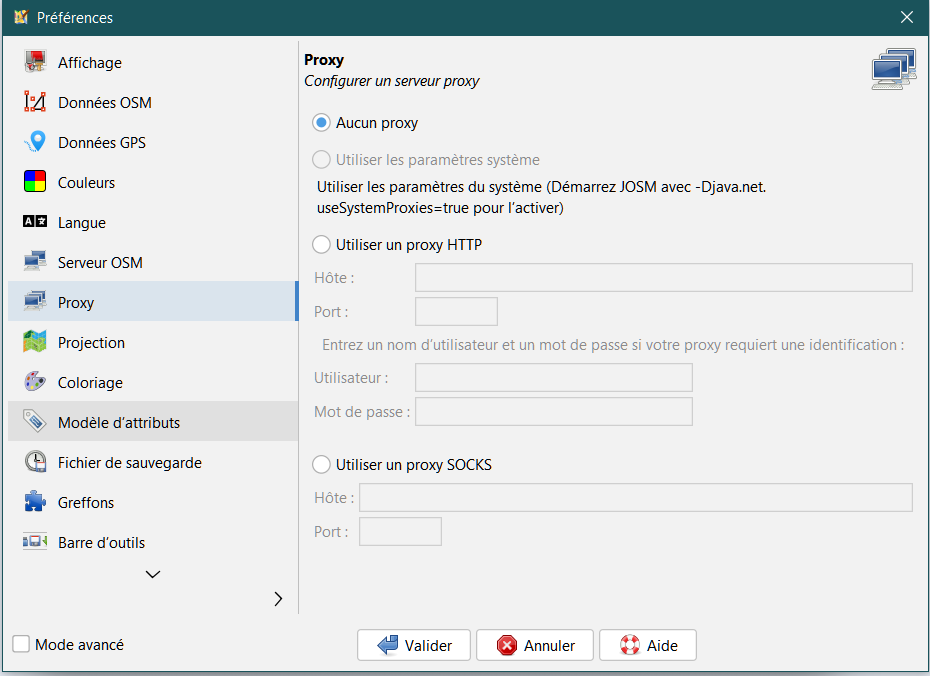Open the Langue language icon
Image resolution: width=930 pixels, height=676 pixels.
pyautogui.click(x=35, y=223)
